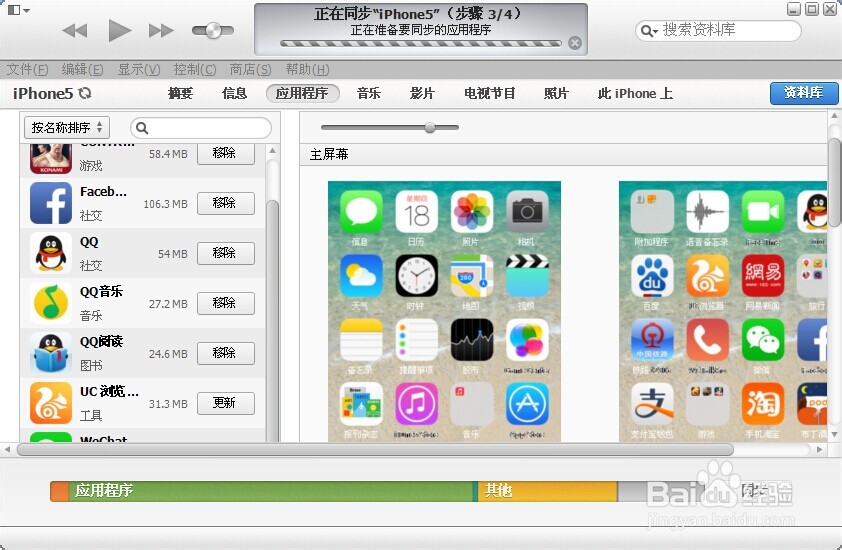Viewport: 842px width, 550px height.
Task: Remove the Facebook app
Action: (x=226, y=203)
